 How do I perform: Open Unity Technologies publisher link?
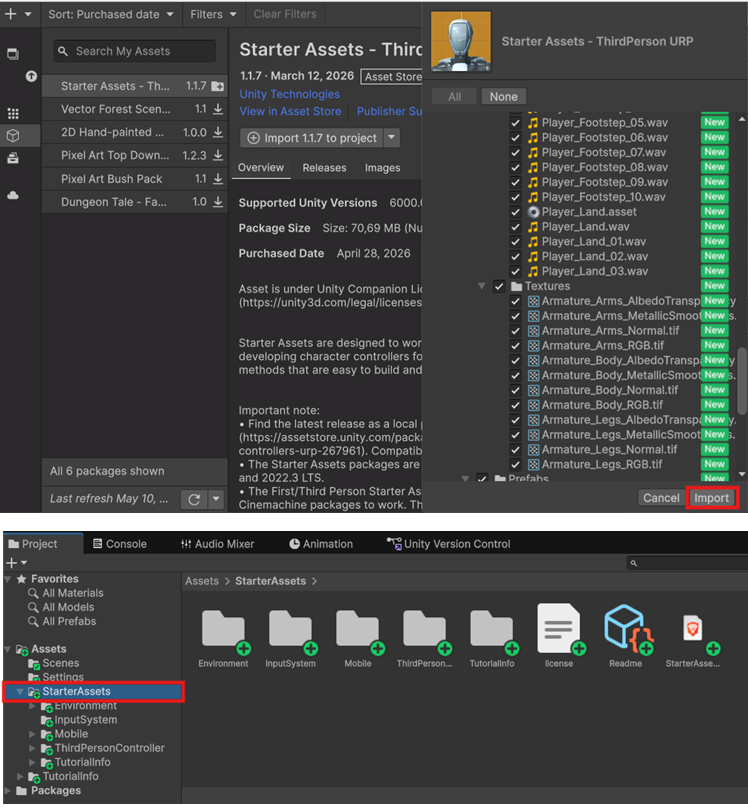[x=289, y=94]
